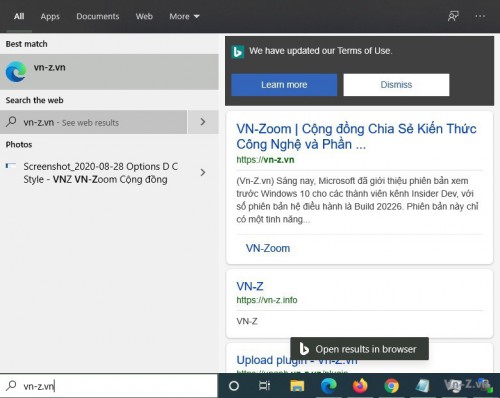Click the VN-Z description text under vn-z.info
This screenshot has height=398, width=500.
tap(247, 321)
